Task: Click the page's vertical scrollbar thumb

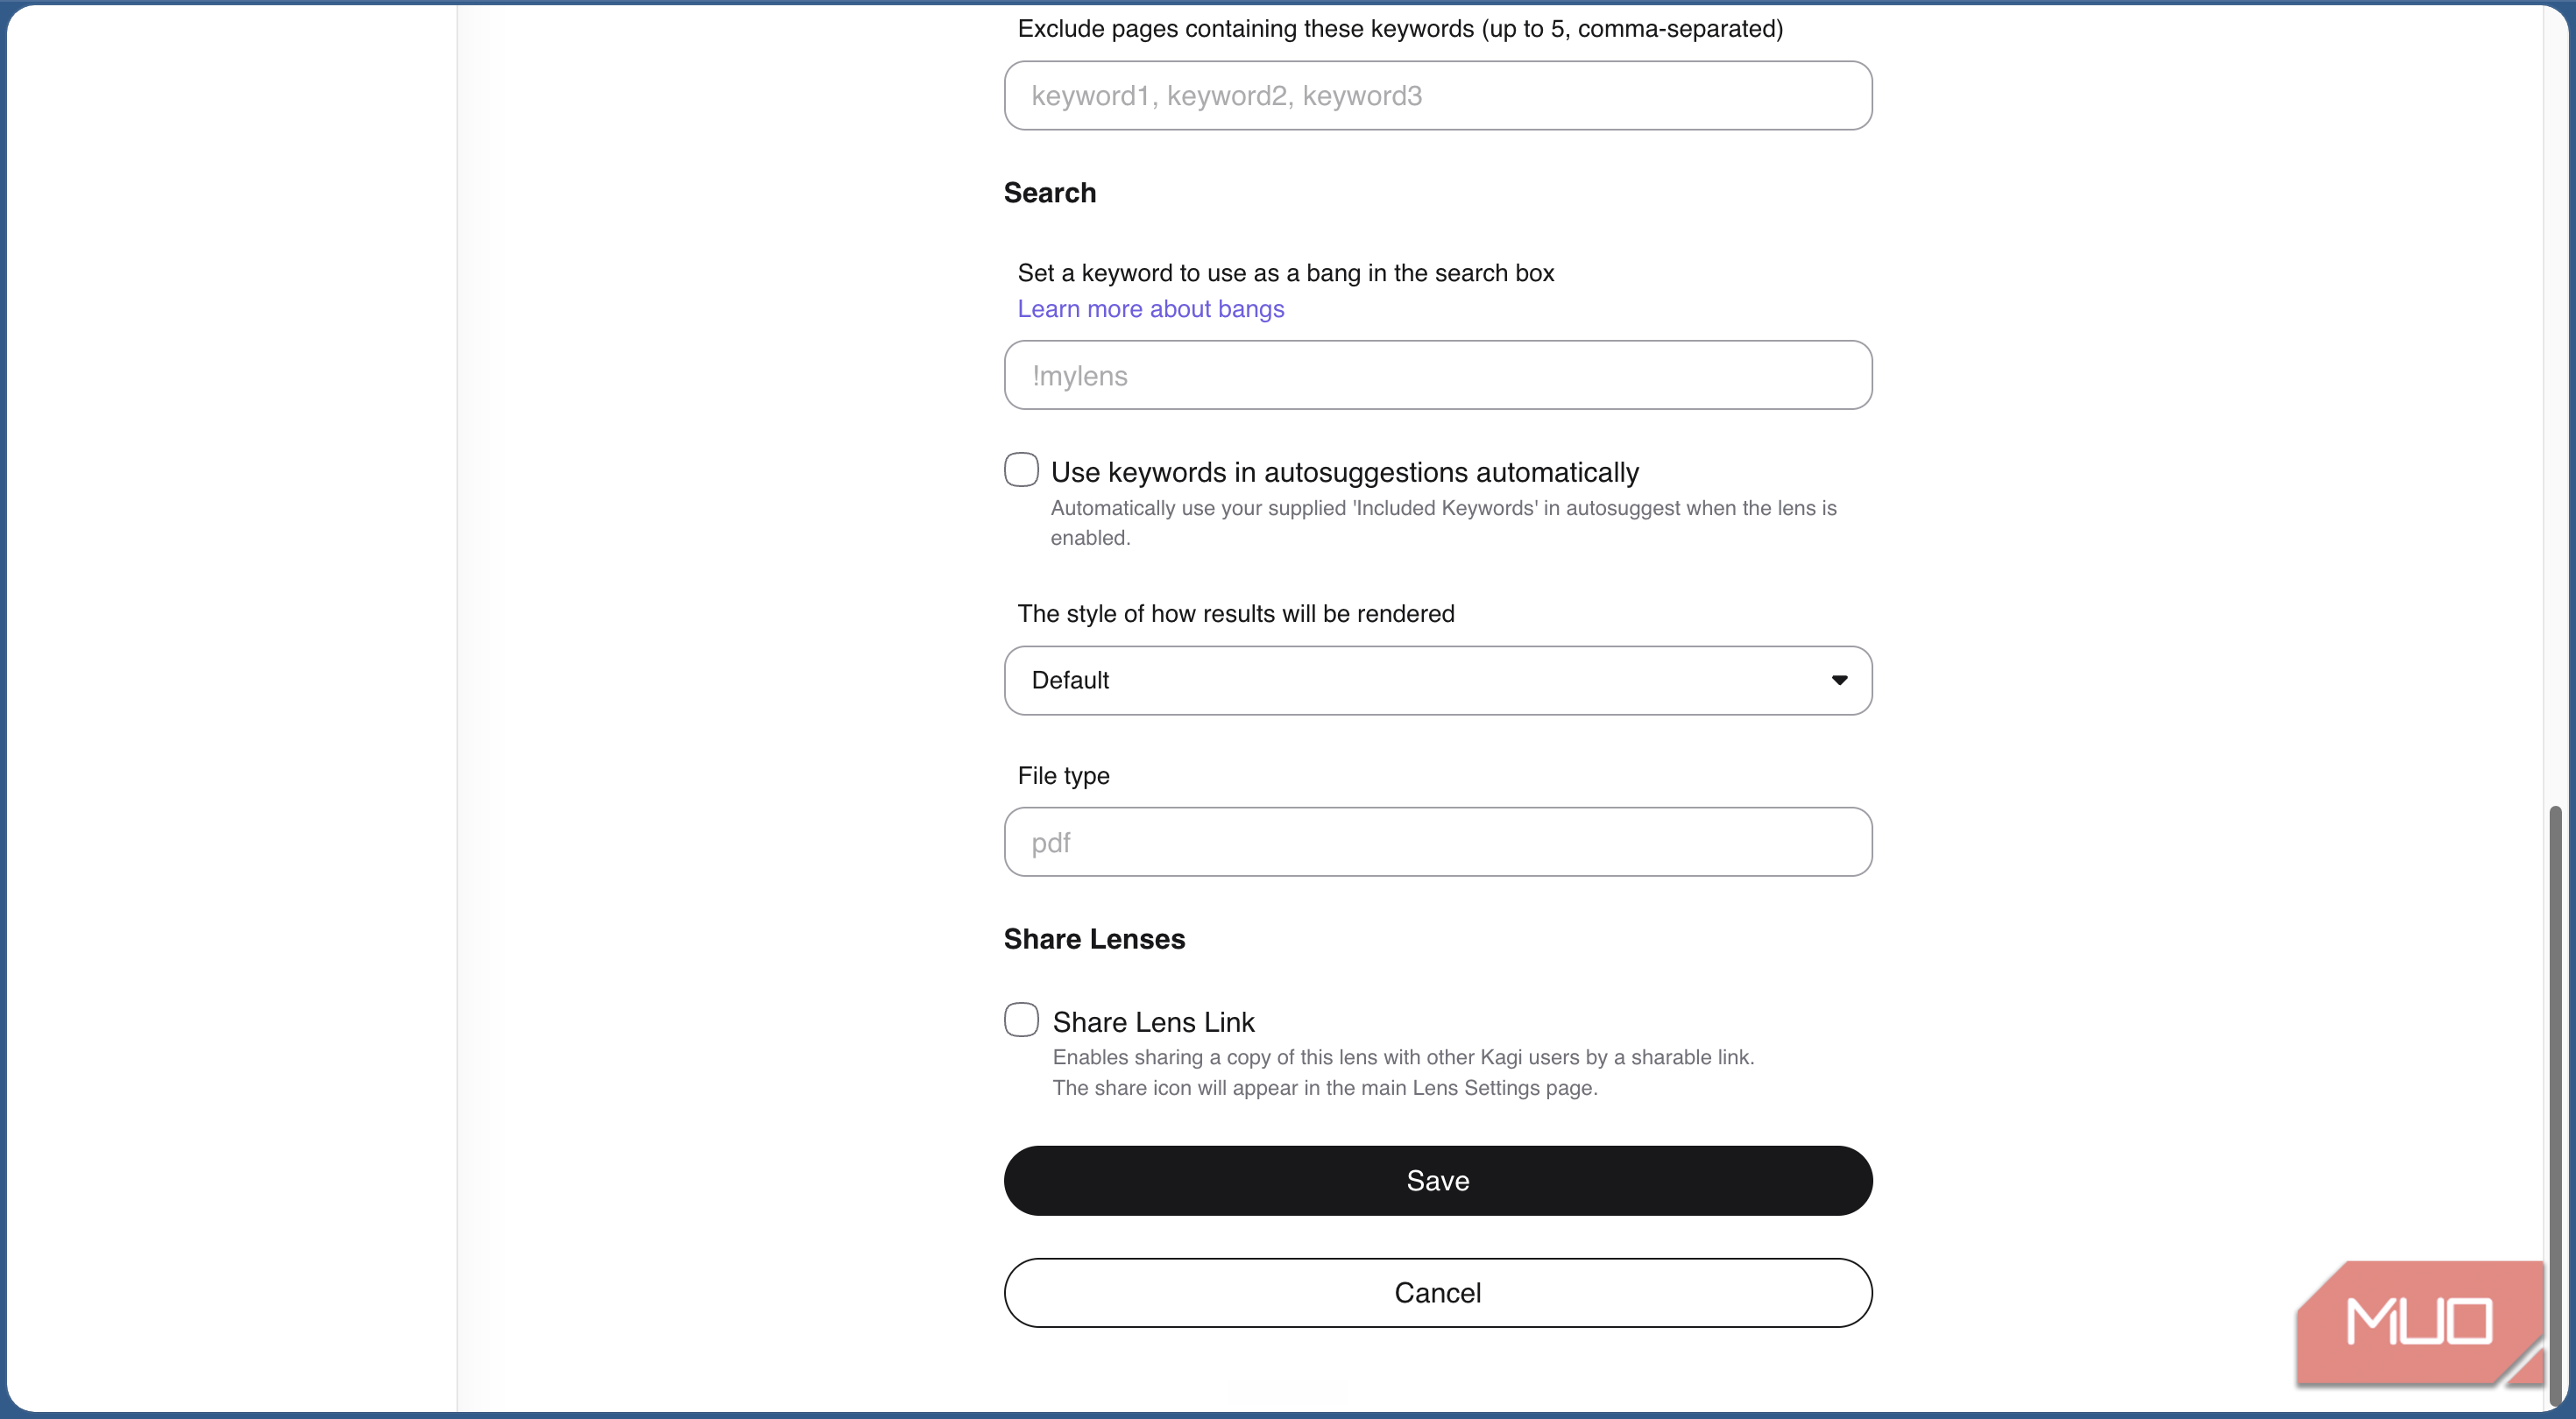Action: 2556,1105
